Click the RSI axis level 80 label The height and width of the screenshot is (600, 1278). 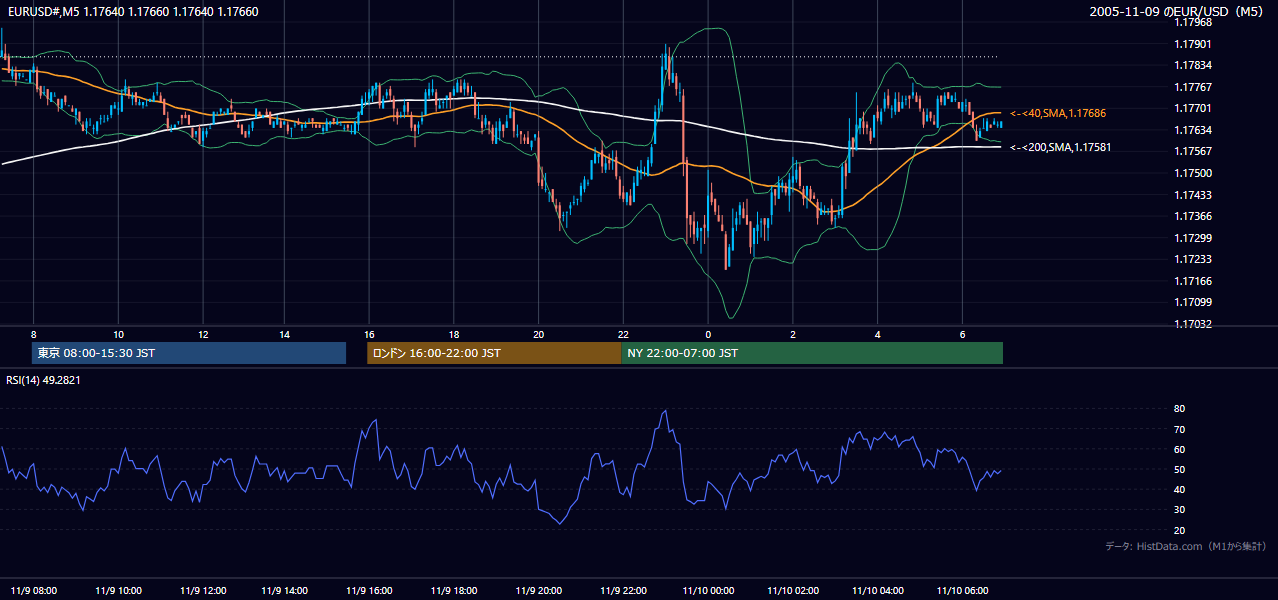pyautogui.click(x=1179, y=409)
